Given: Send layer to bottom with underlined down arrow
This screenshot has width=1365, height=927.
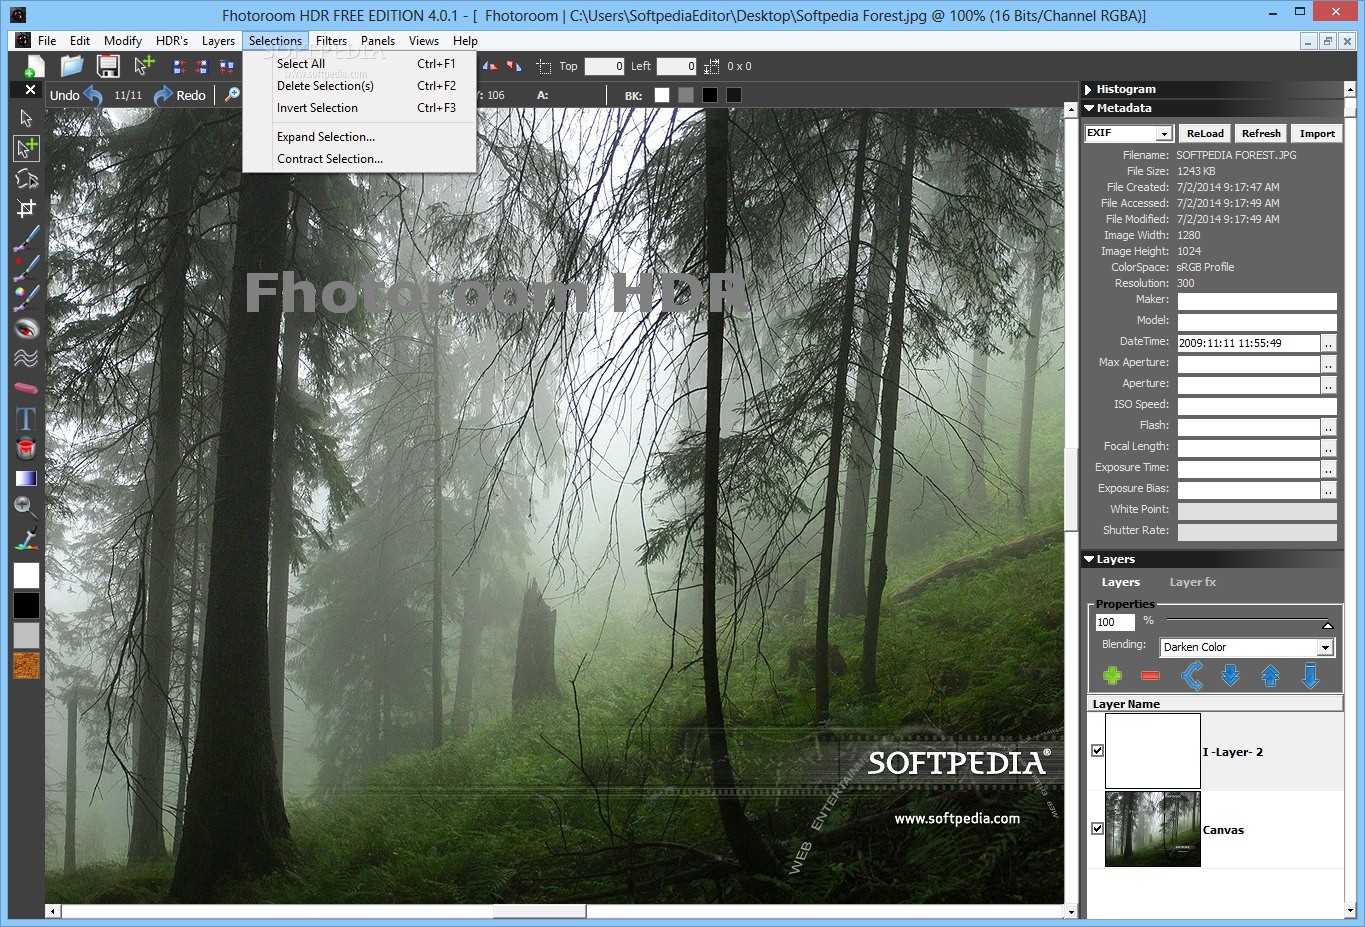Looking at the screenshot, I should [x=1310, y=676].
